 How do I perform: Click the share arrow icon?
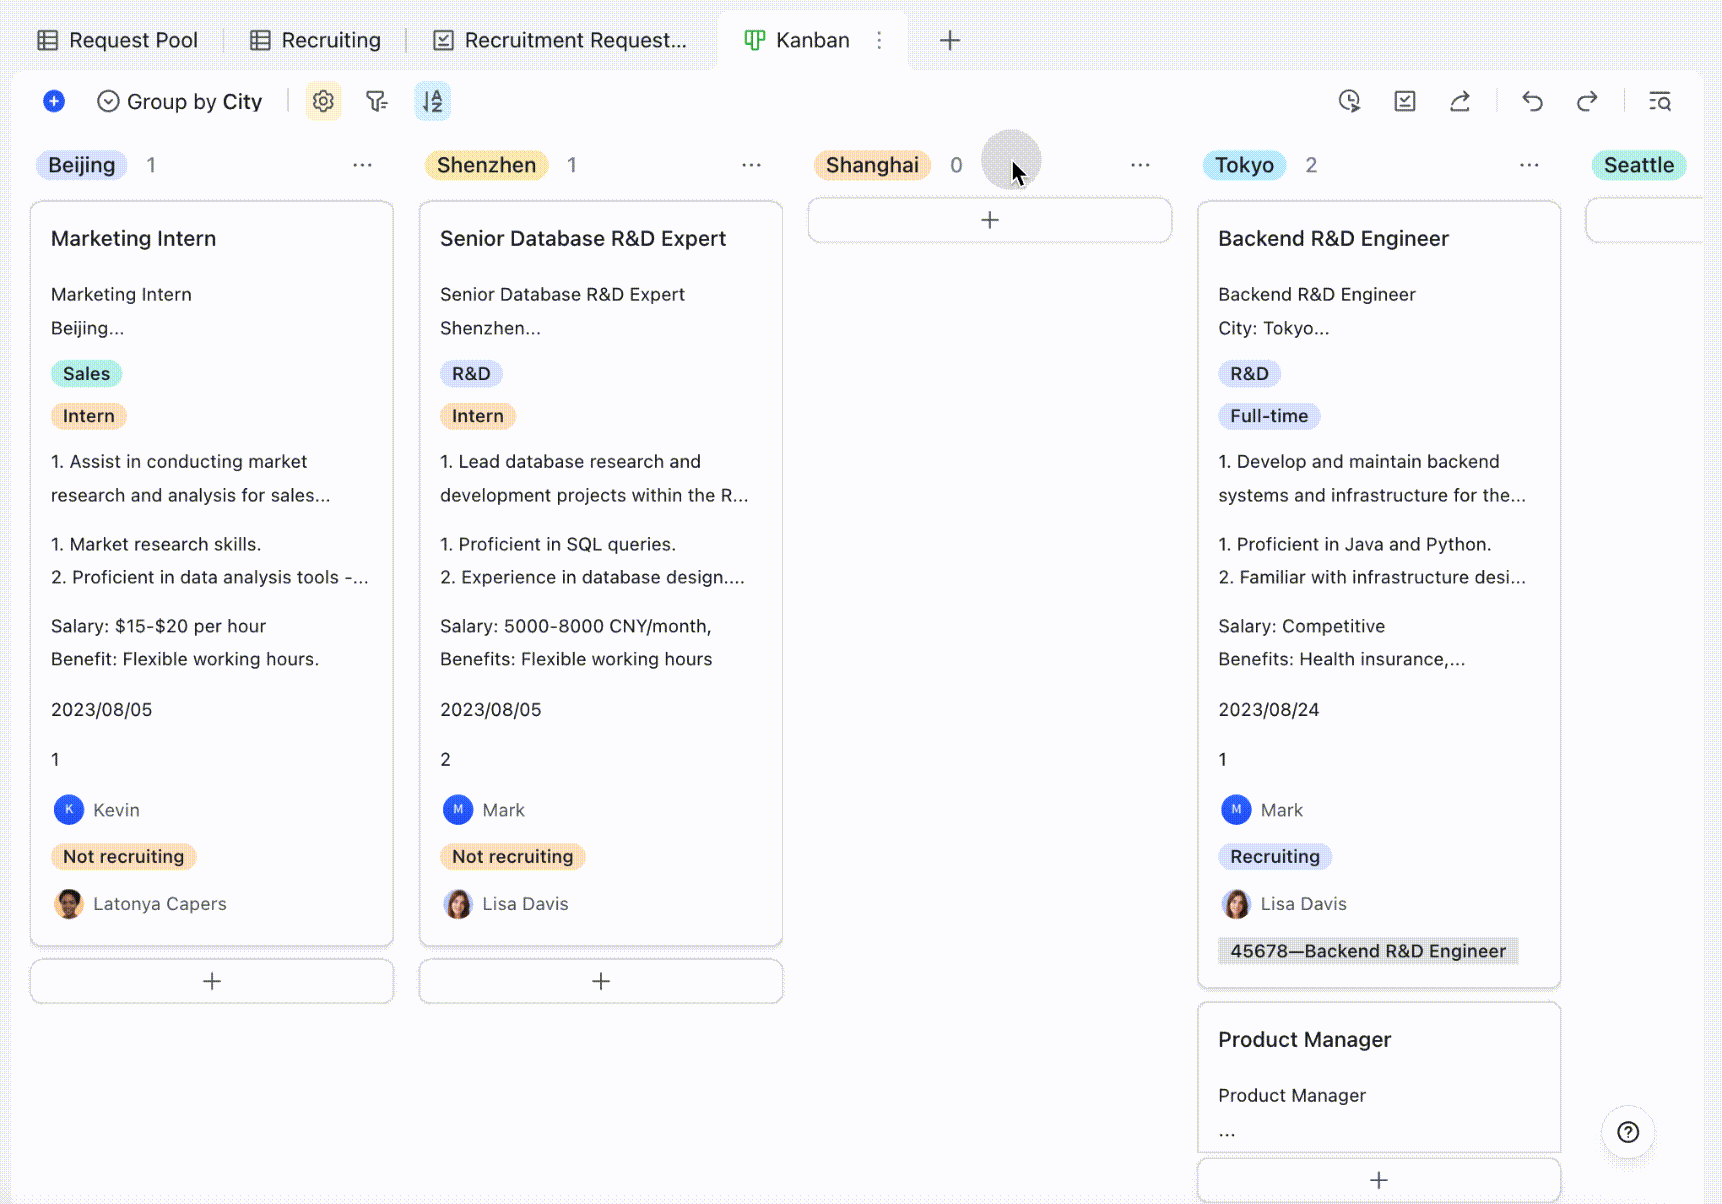coord(1460,101)
